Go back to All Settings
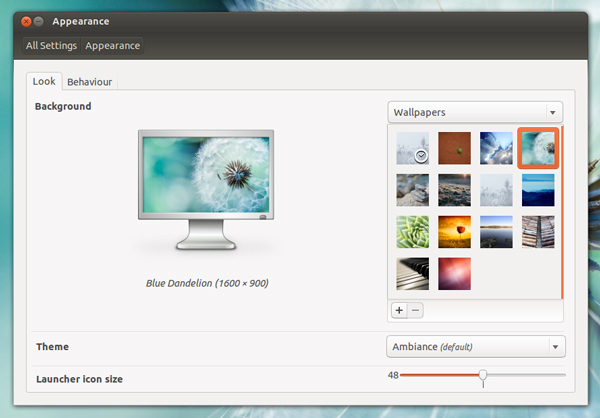The width and height of the screenshot is (600, 418). pos(51,46)
